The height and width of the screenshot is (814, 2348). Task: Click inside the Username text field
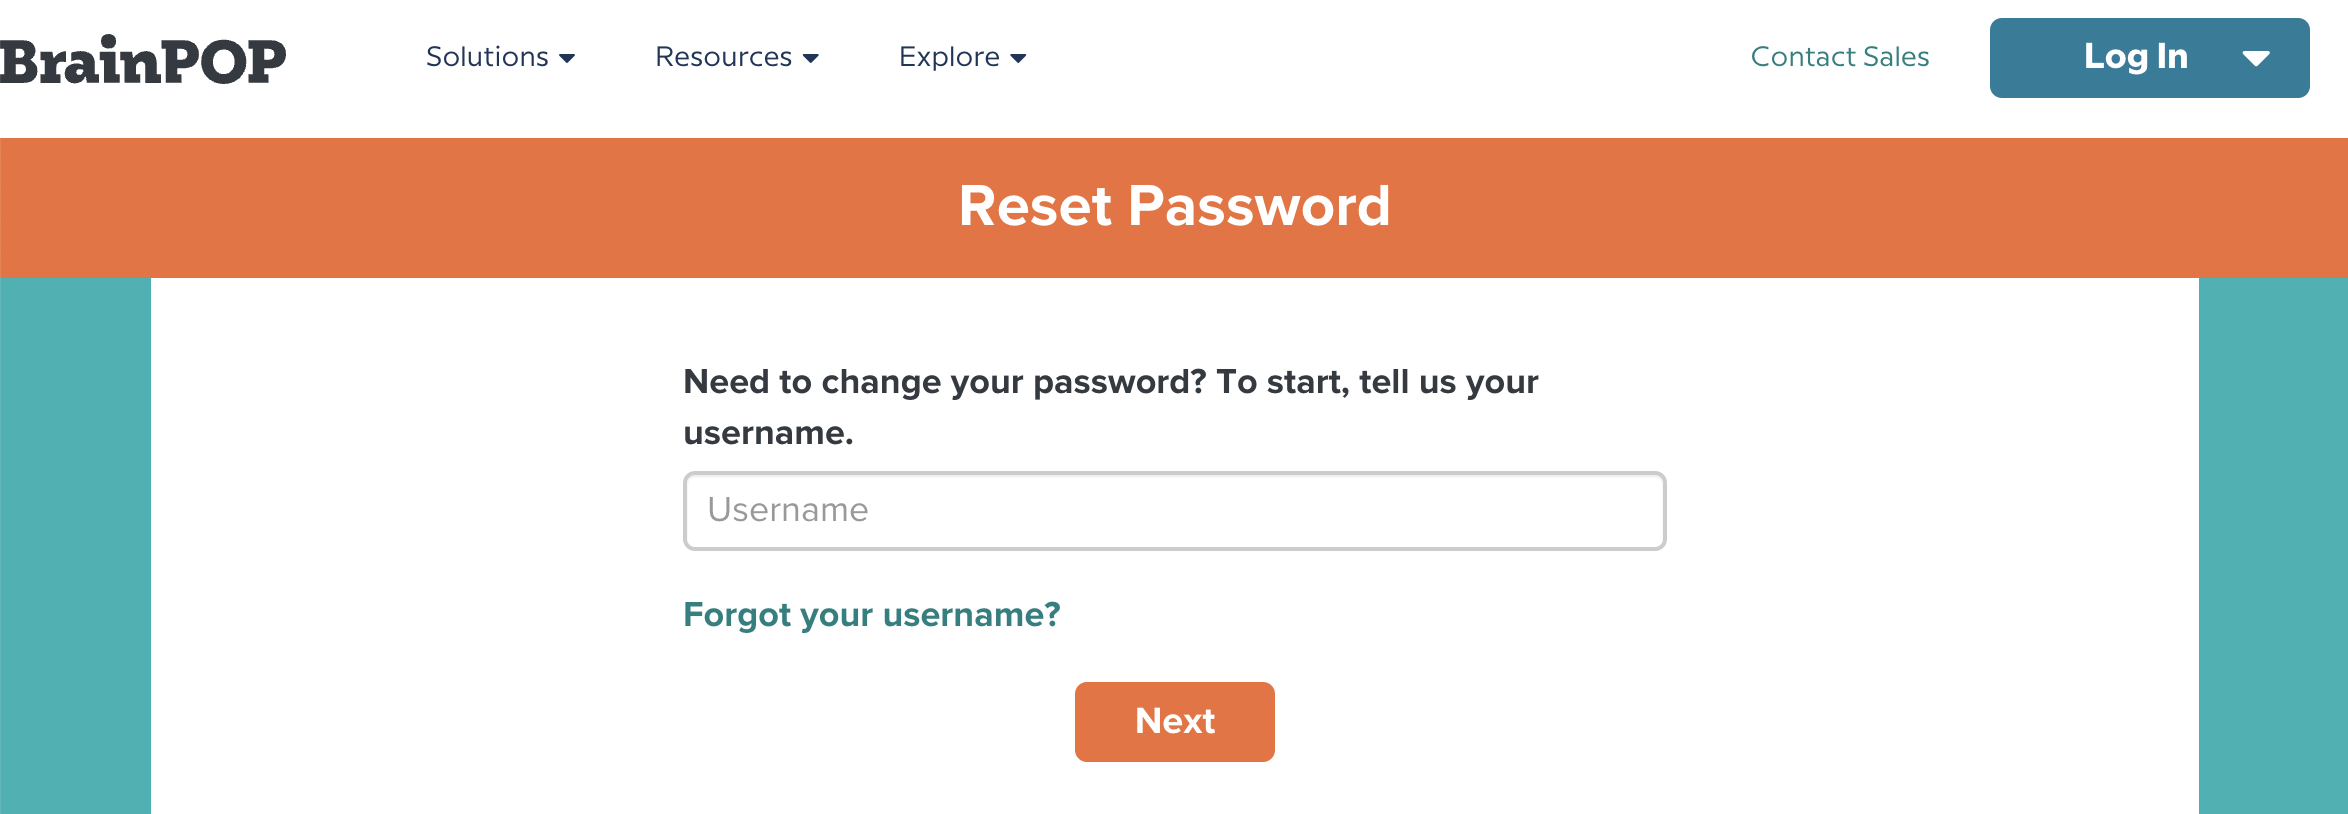point(1173,510)
